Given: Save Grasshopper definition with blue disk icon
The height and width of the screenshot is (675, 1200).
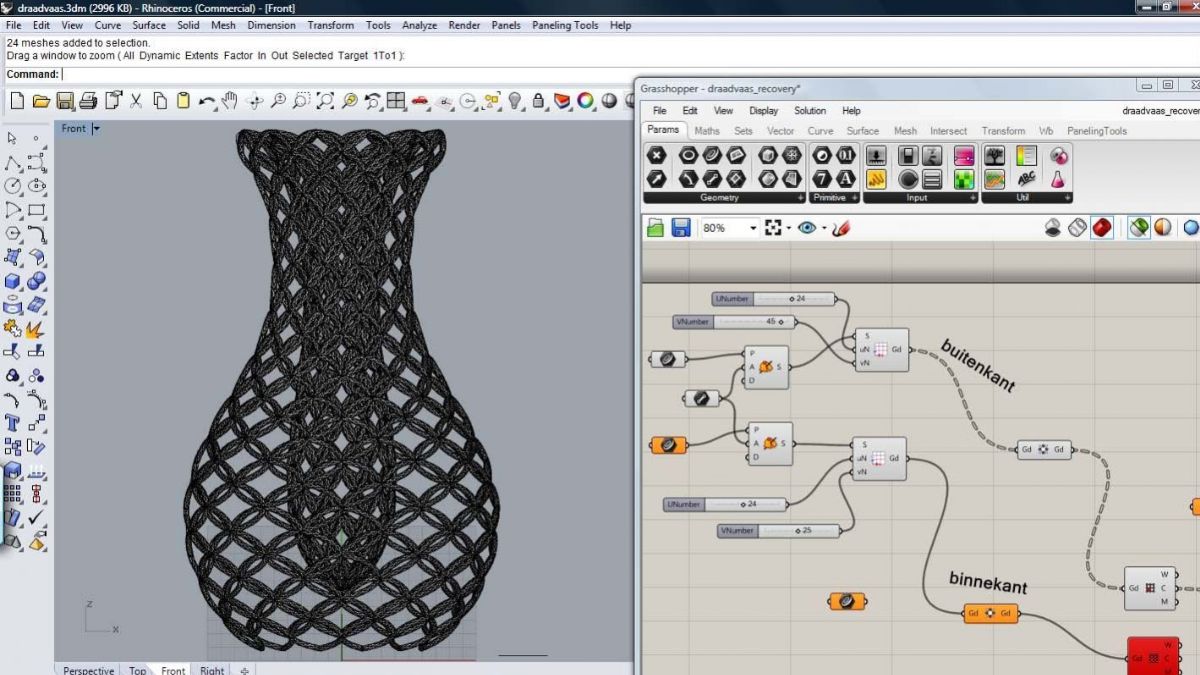Looking at the screenshot, I should (x=681, y=228).
